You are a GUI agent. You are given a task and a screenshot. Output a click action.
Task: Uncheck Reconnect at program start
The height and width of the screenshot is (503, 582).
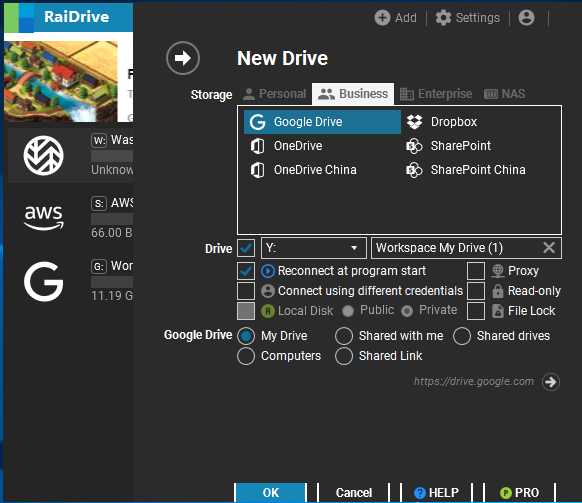pos(246,271)
